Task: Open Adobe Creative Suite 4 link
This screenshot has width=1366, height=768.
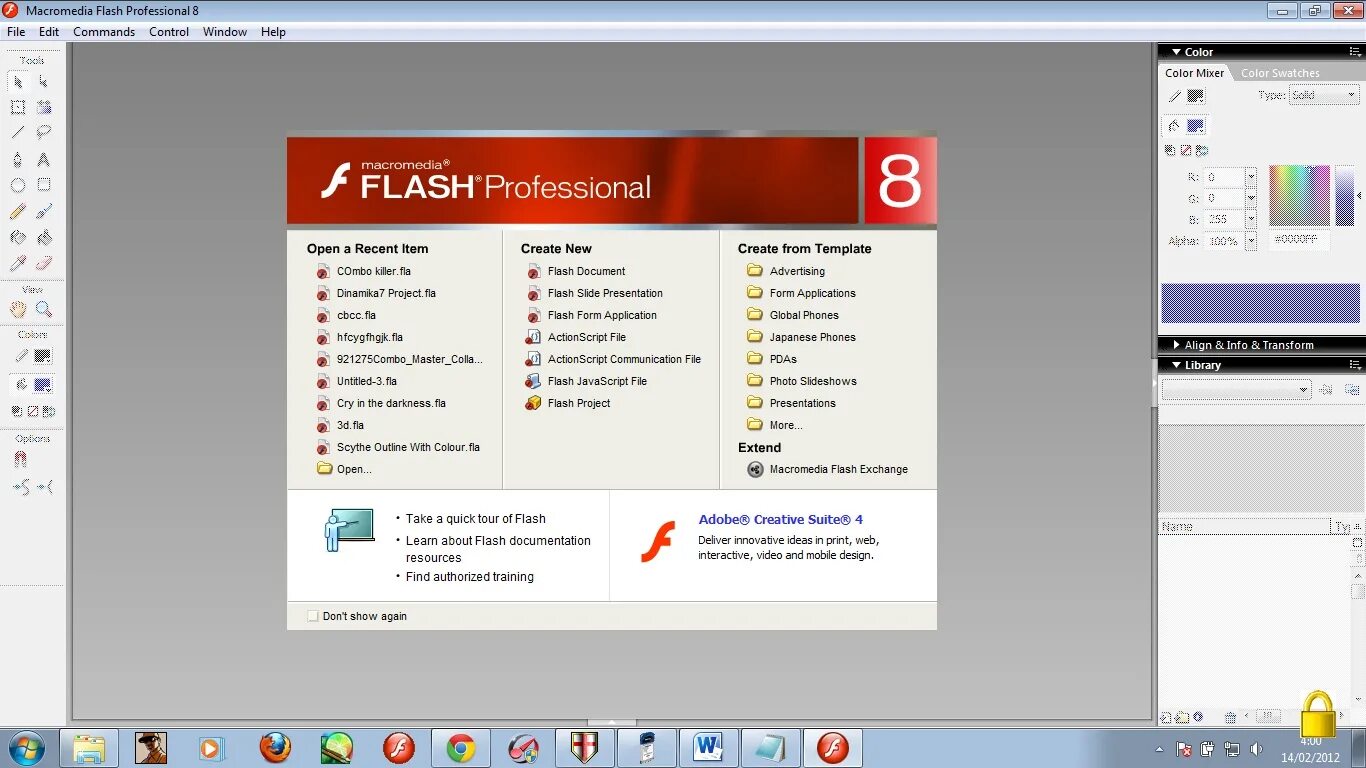Action: click(781, 520)
